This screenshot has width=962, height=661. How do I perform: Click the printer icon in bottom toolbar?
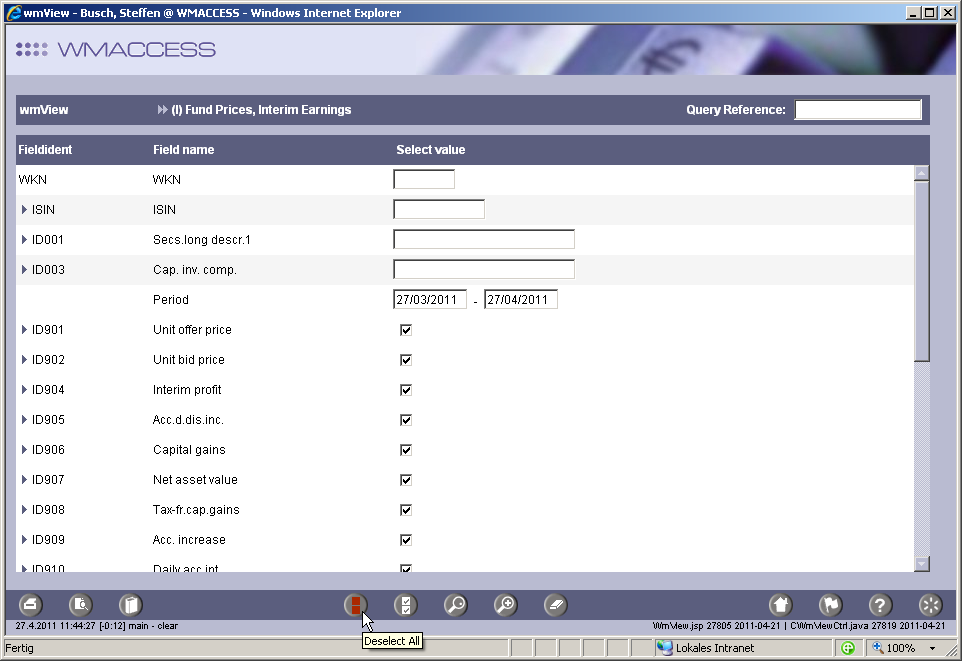[x=31, y=605]
